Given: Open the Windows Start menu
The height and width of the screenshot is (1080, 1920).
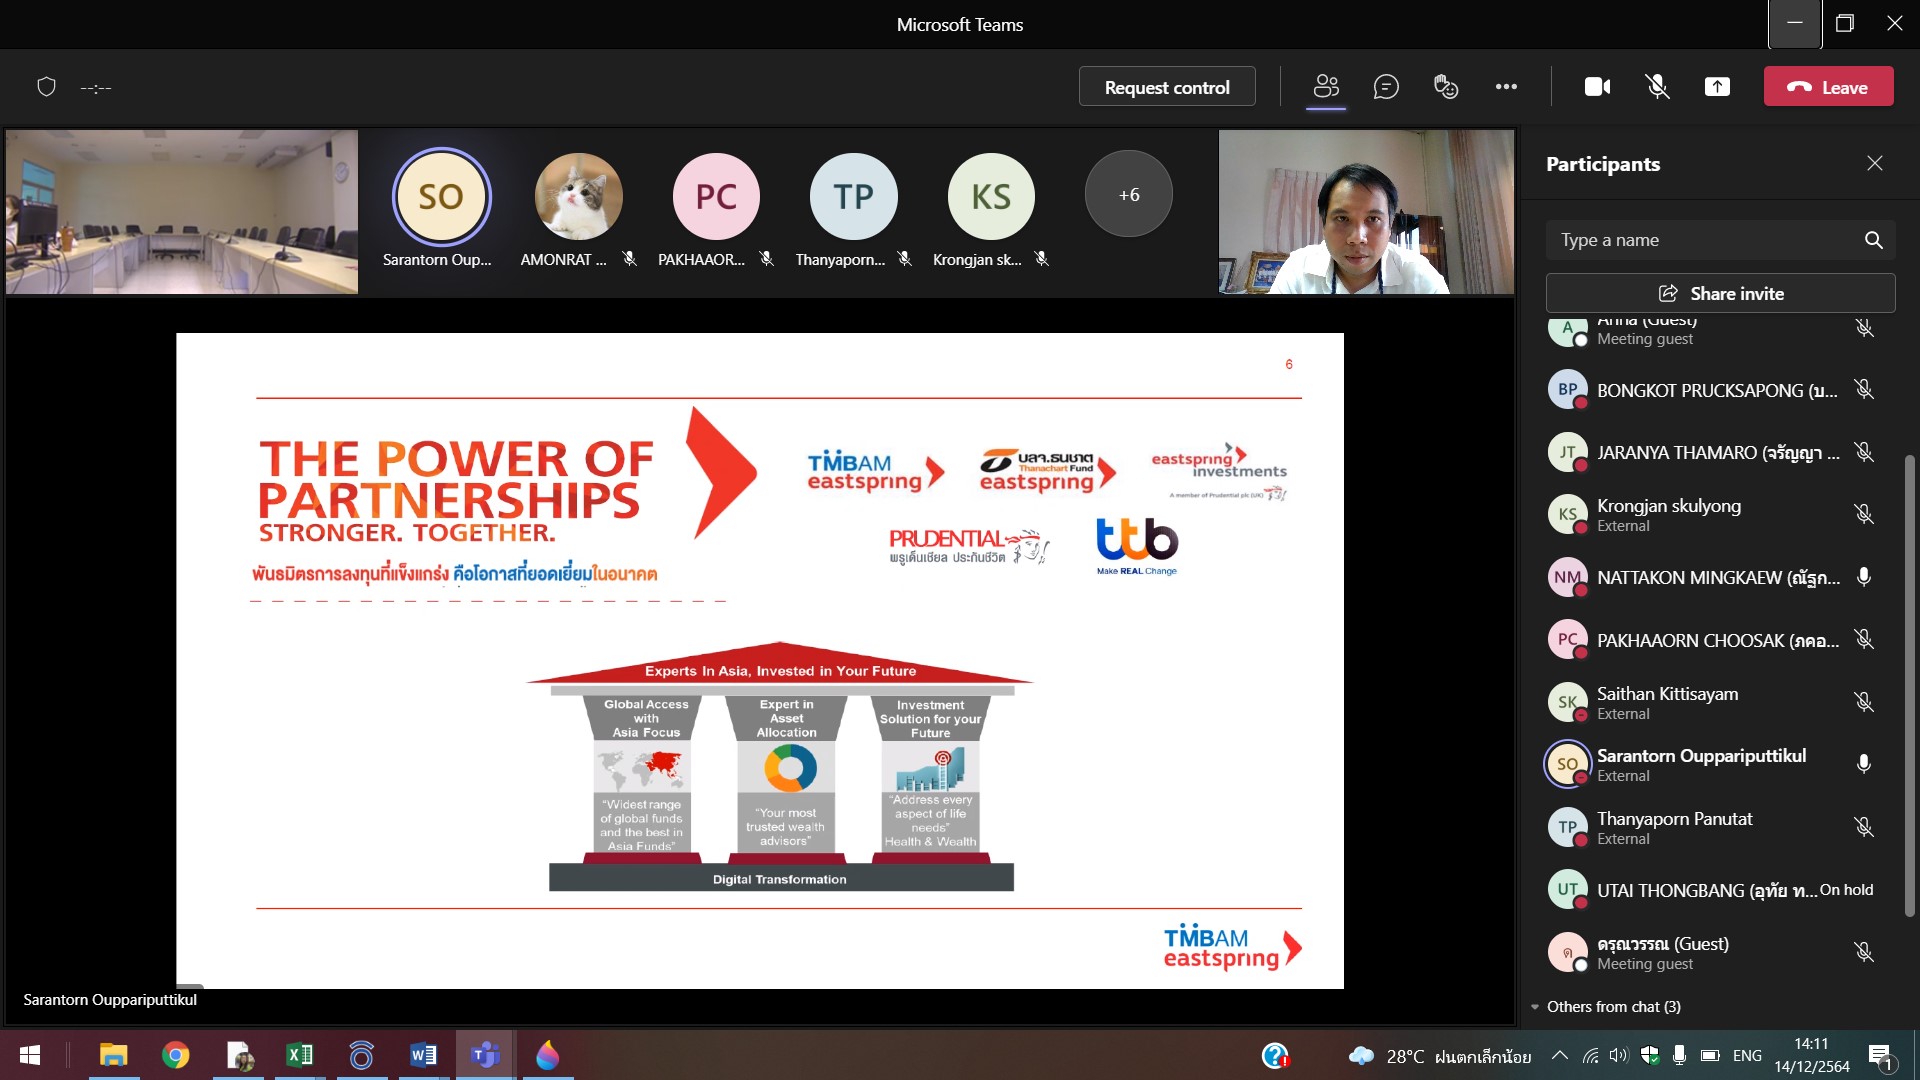Looking at the screenshot, I should click(x=30, y=1055).
